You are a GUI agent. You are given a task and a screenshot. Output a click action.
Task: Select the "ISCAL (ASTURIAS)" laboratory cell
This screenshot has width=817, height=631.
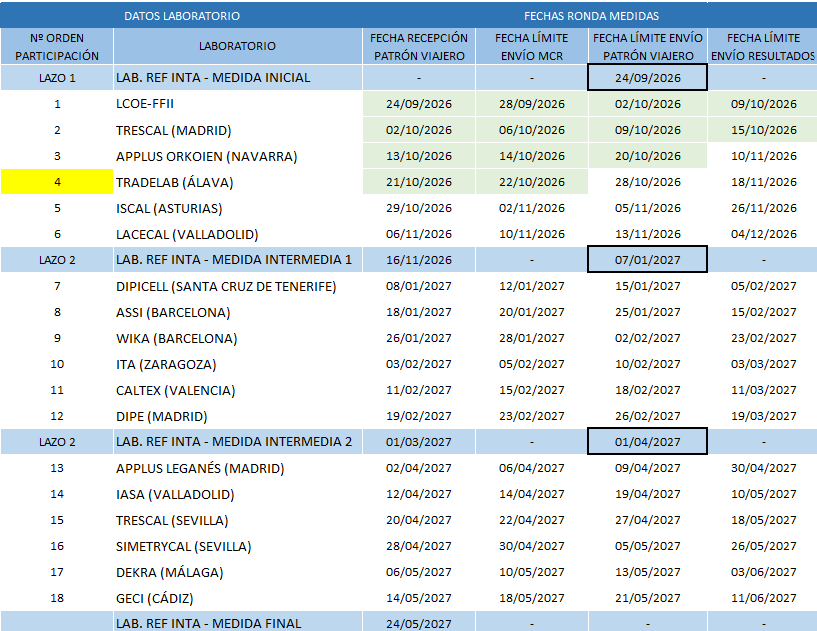coord(238,208)
